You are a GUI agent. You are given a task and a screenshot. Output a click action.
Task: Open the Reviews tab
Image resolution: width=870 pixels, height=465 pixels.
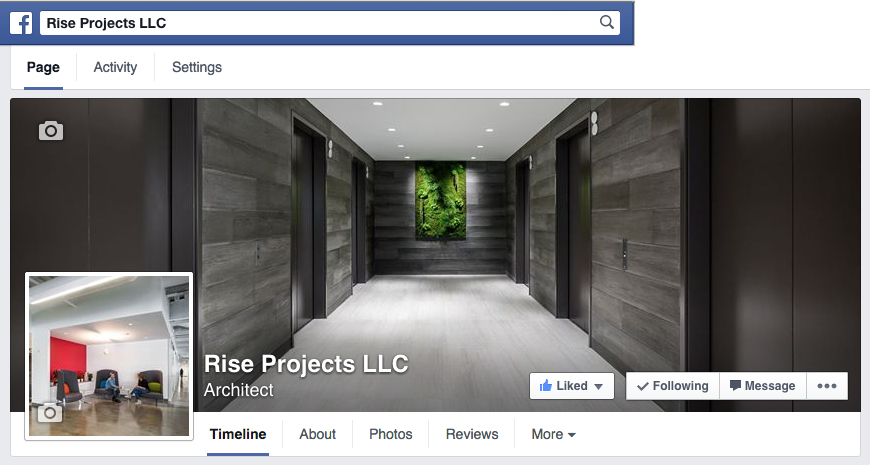pos(472,434)
